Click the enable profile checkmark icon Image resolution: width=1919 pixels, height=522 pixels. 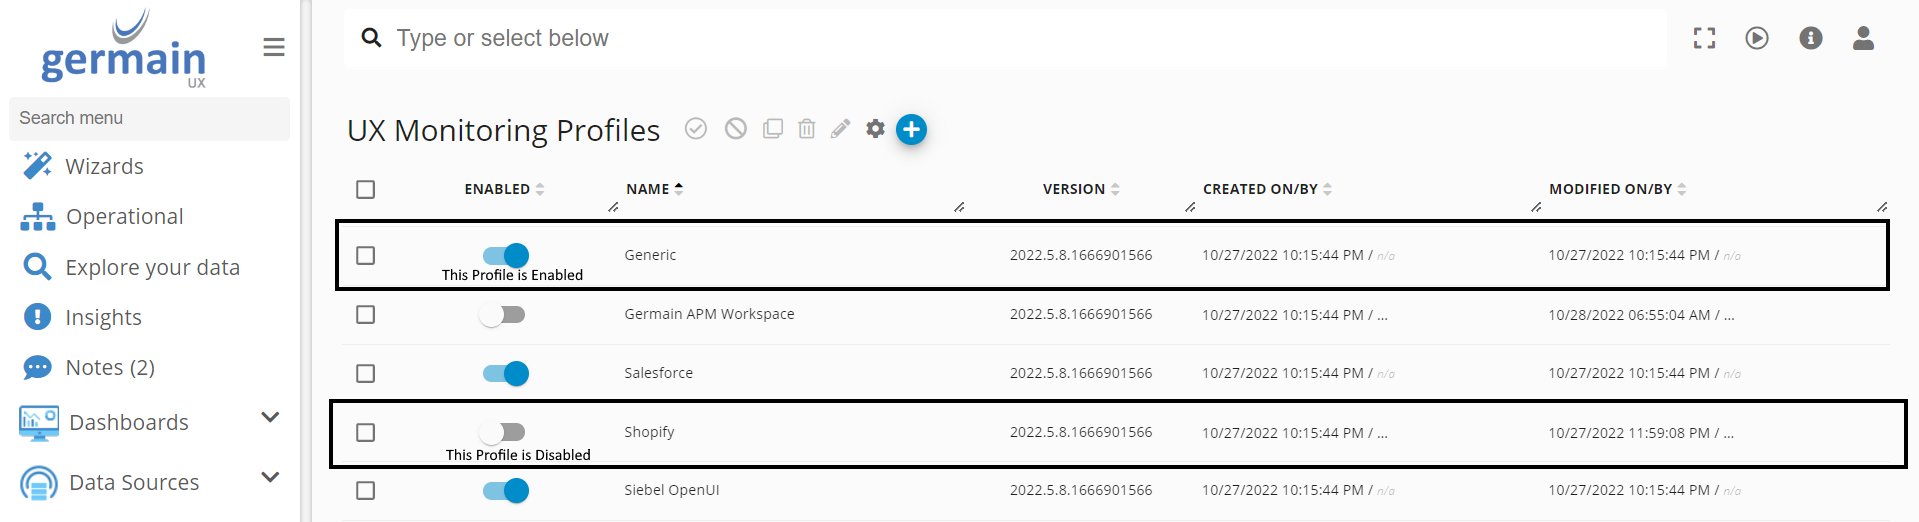click(x=696, y=129)
